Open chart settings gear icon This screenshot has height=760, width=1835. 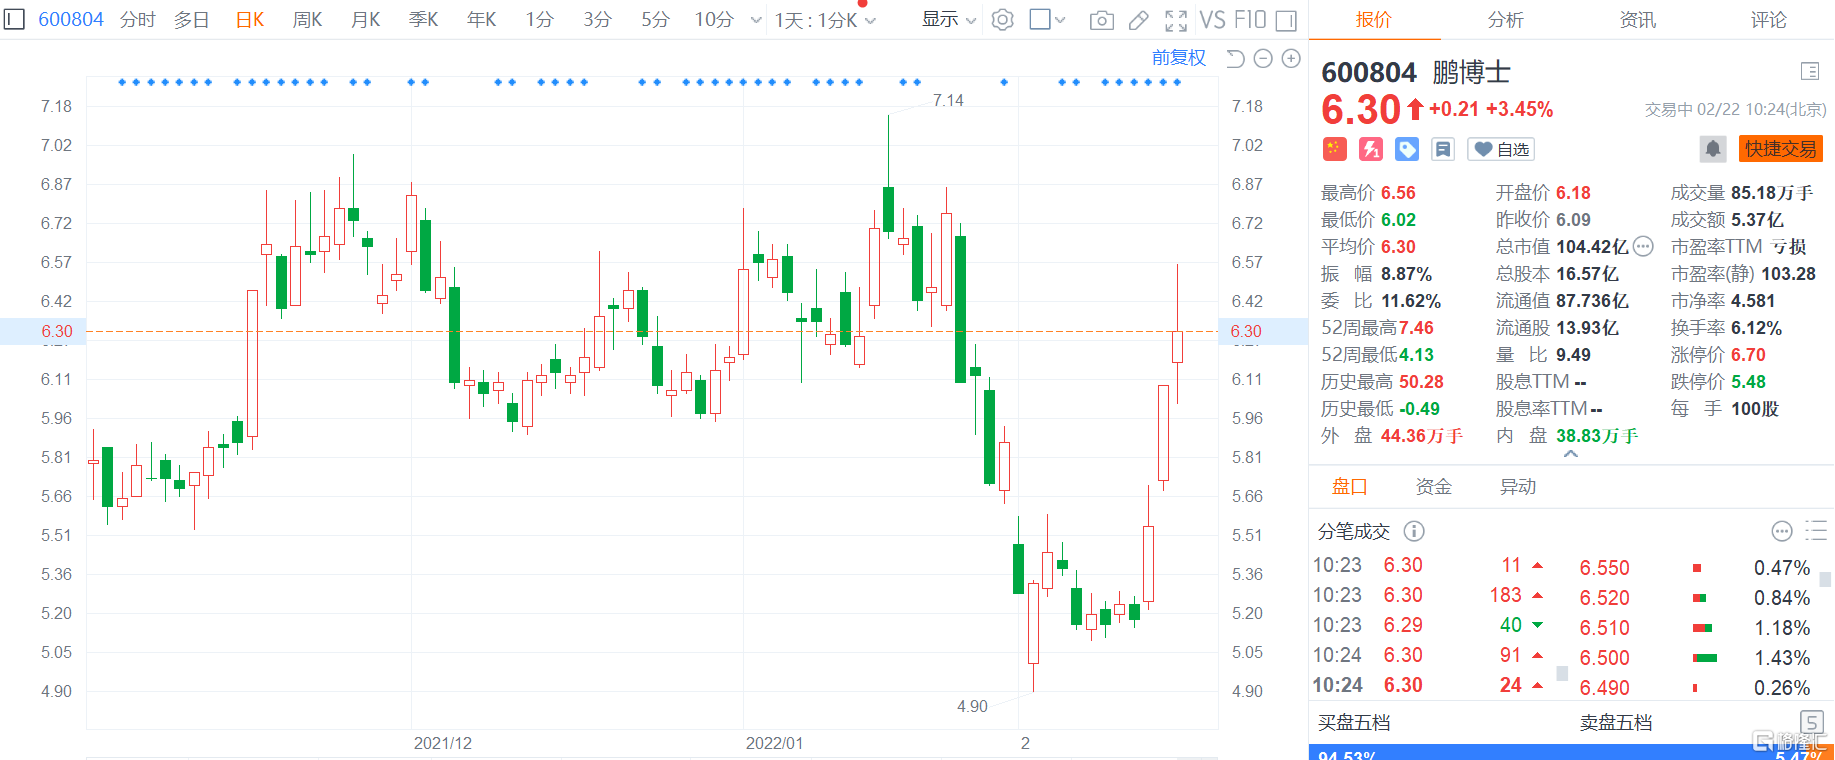(1002, 20)
